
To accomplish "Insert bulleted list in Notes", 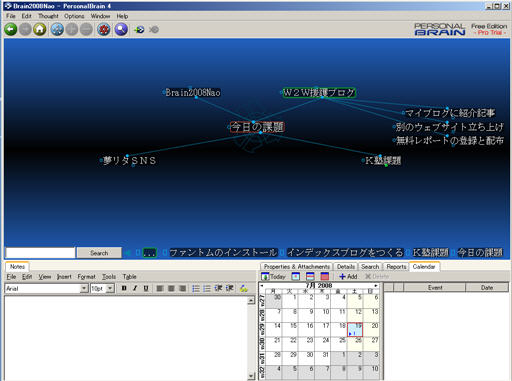I will tap(196, 288).
